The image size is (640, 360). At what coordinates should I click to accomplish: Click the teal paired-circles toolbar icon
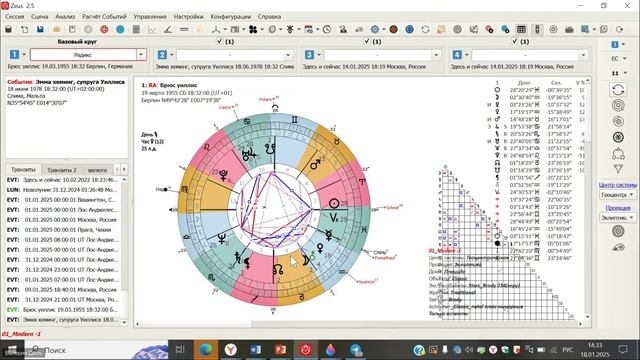(505, 29)
